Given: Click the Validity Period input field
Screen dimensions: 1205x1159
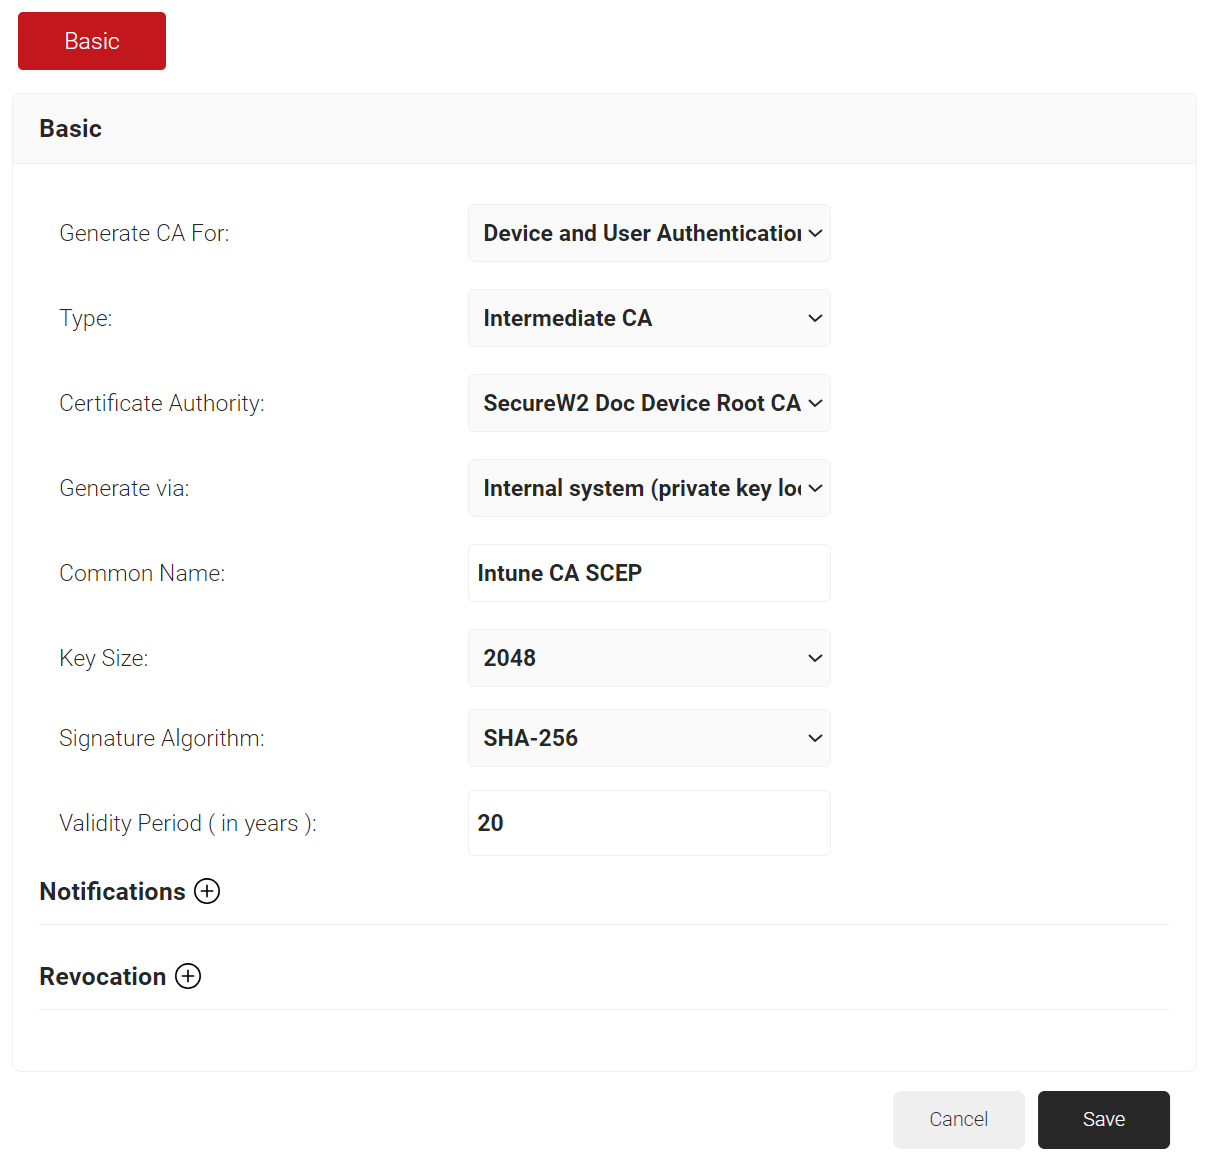Looking at the screenshot, I should coord(649,823).
